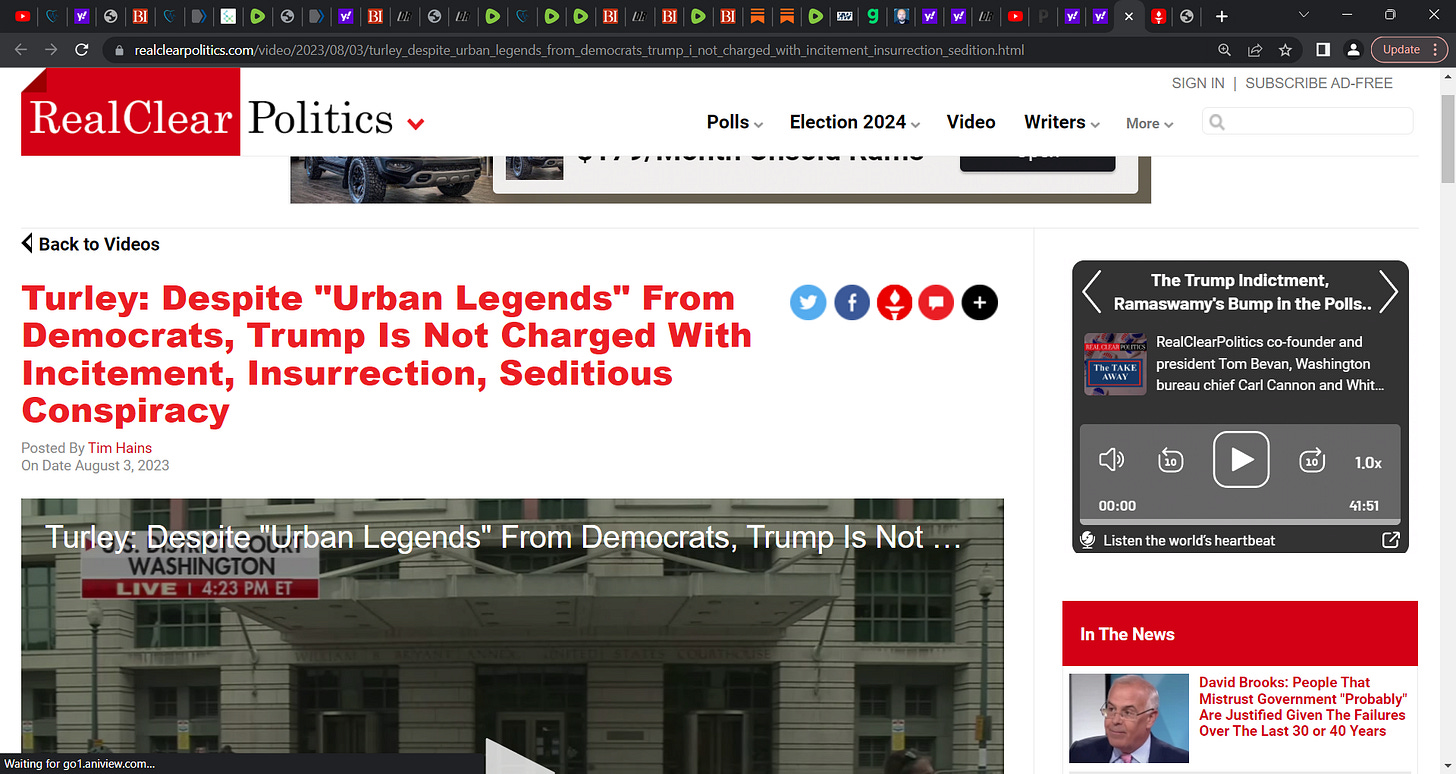Image resolution: width=1456 pixels, height=774 pixels.
Task: Open the tab search chevron in title bar
Action: tap(1303, 15)
